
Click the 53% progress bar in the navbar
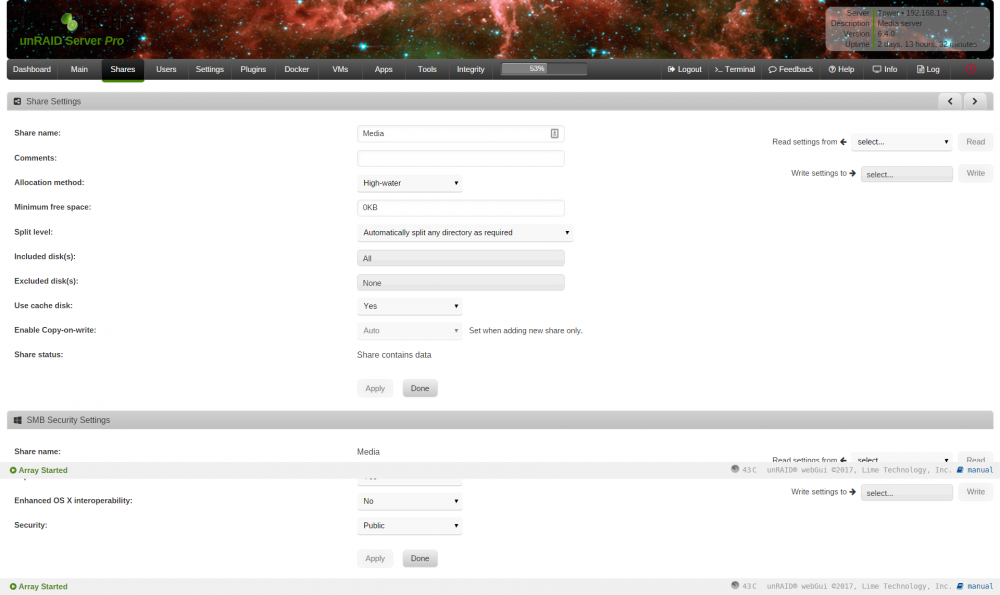click(543, 68)
